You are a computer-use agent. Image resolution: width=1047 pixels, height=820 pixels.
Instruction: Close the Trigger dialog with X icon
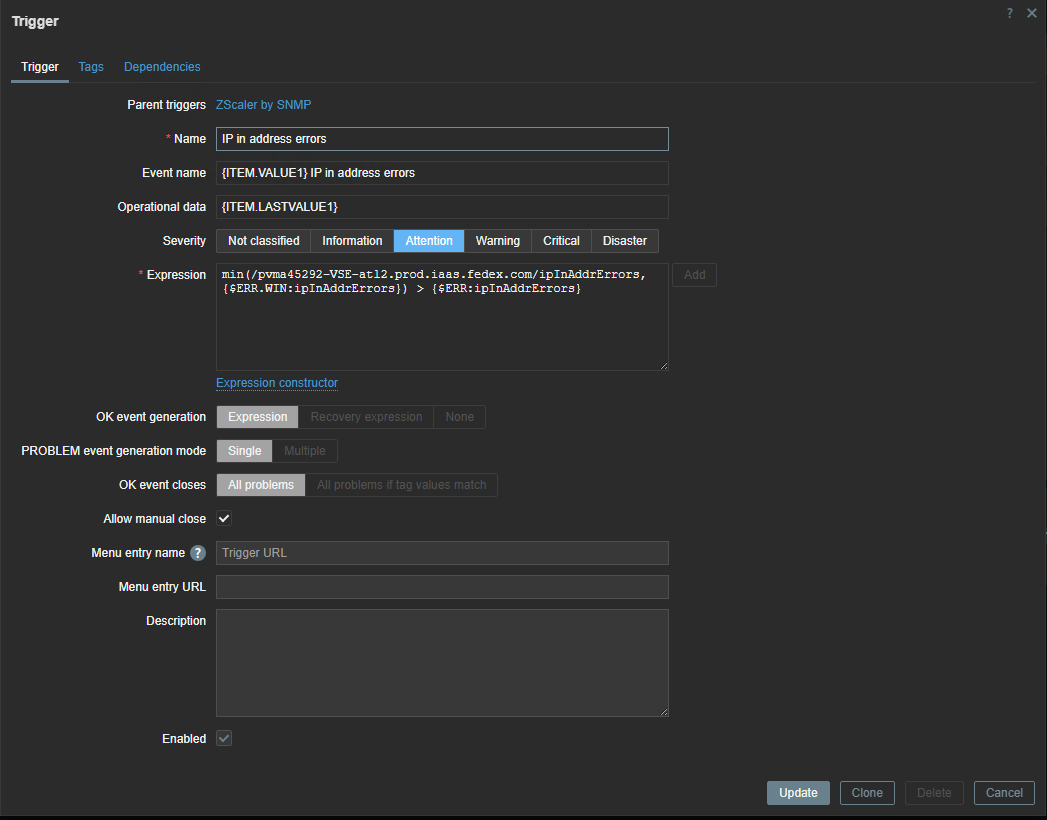(x=1032, y=13)
